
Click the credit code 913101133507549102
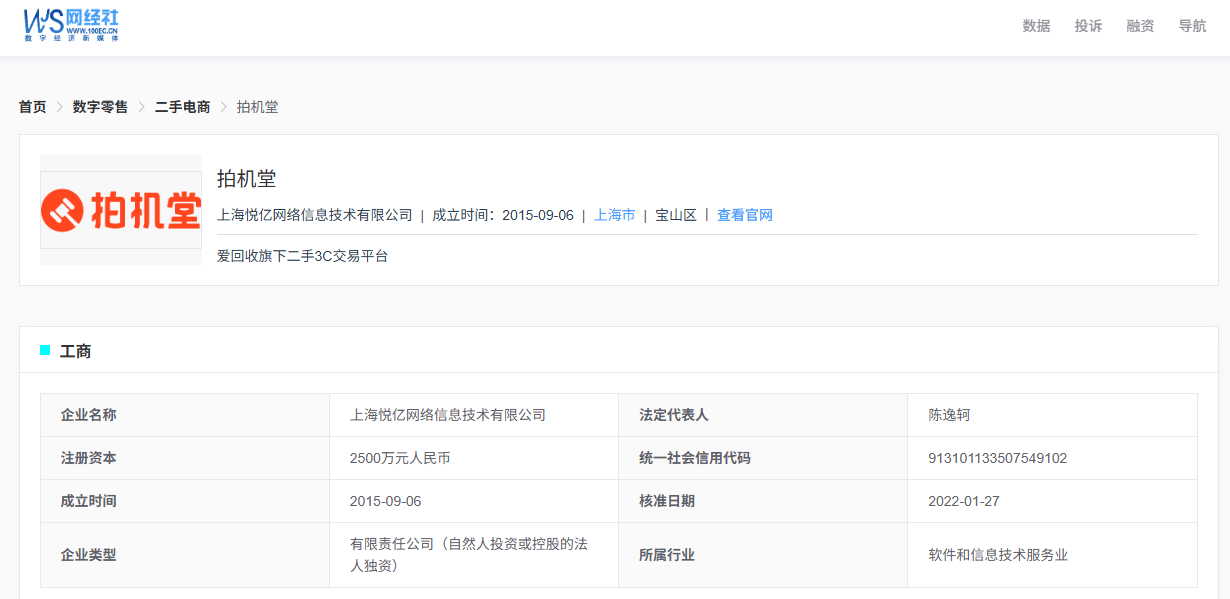tap(997, 458)
